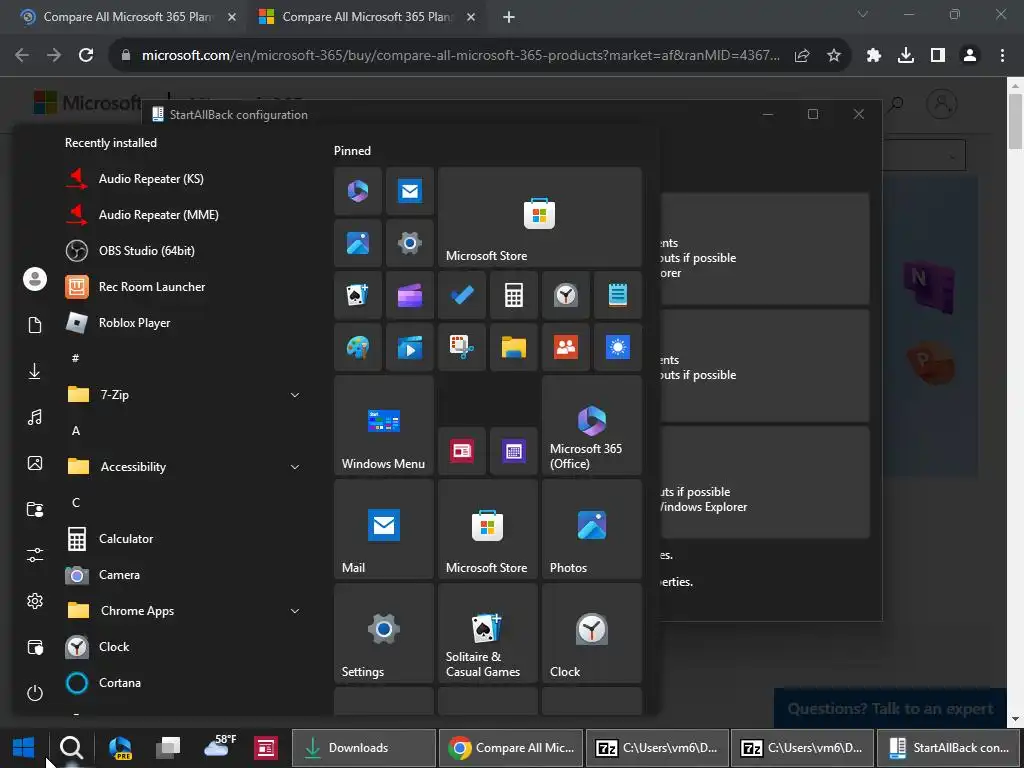This screenshot has height=768, width=1024.
Task: Open Task View on the taskbar
Action: coord(168,748)
